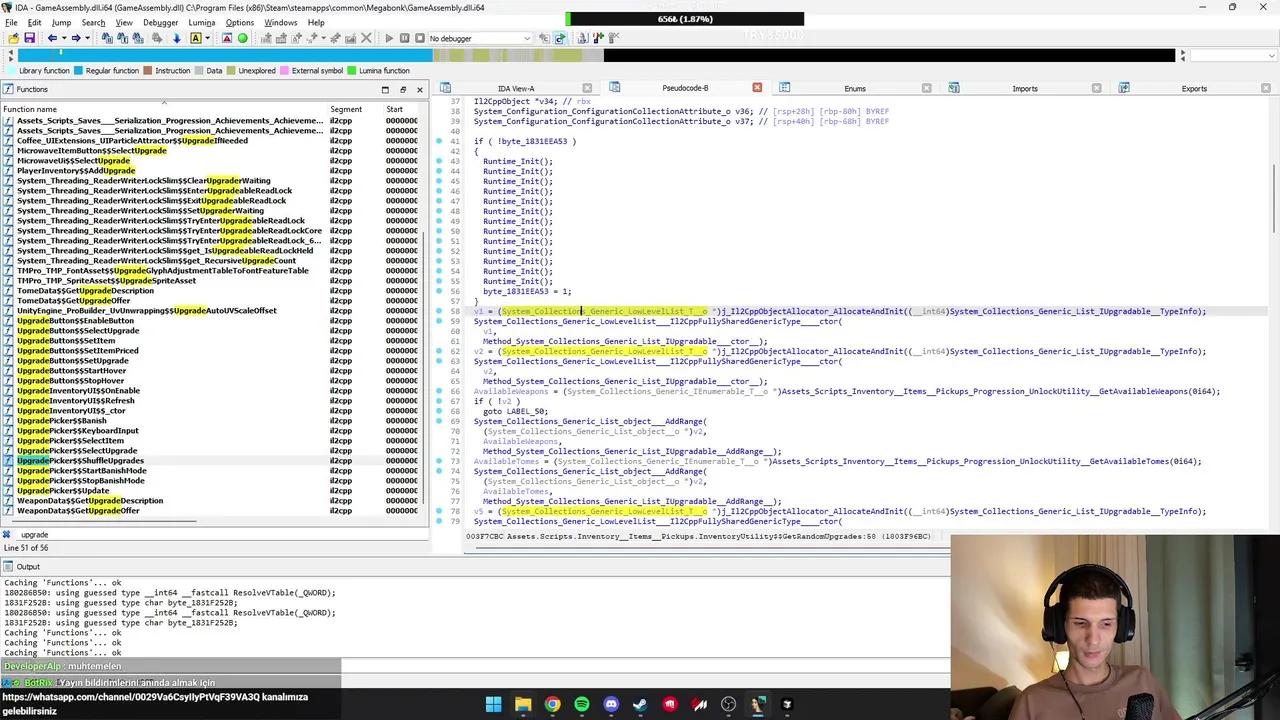The height and width of the screenshot is (720, 1280).
Task: Open the Jump menu
Action: (x=61, y=22)
